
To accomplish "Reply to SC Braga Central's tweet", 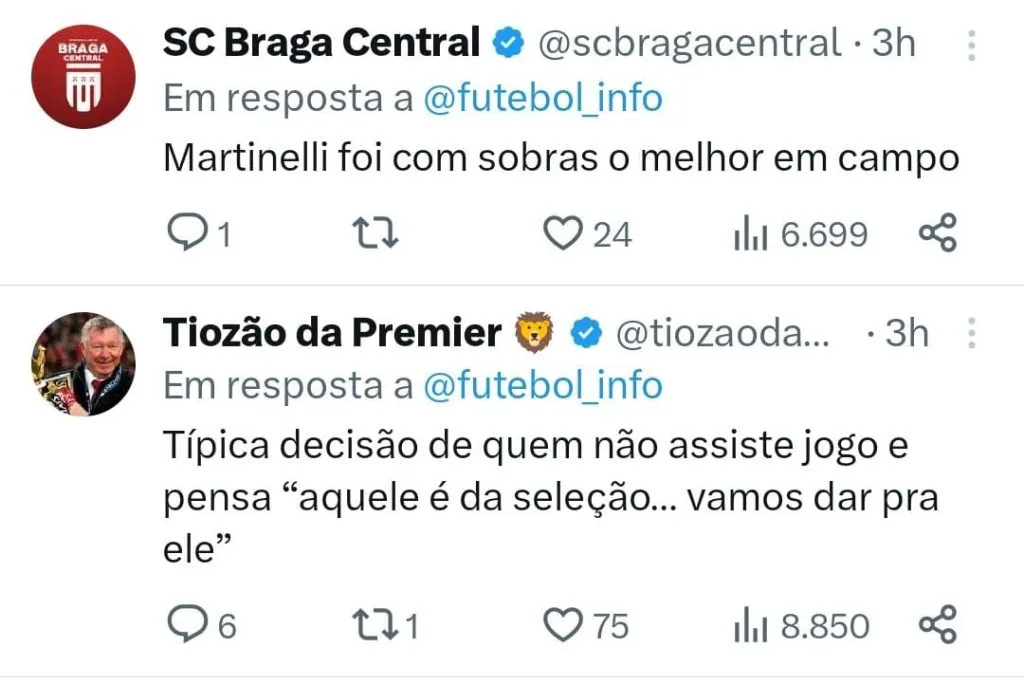I will pyautogui.click(x=185, y=234).
